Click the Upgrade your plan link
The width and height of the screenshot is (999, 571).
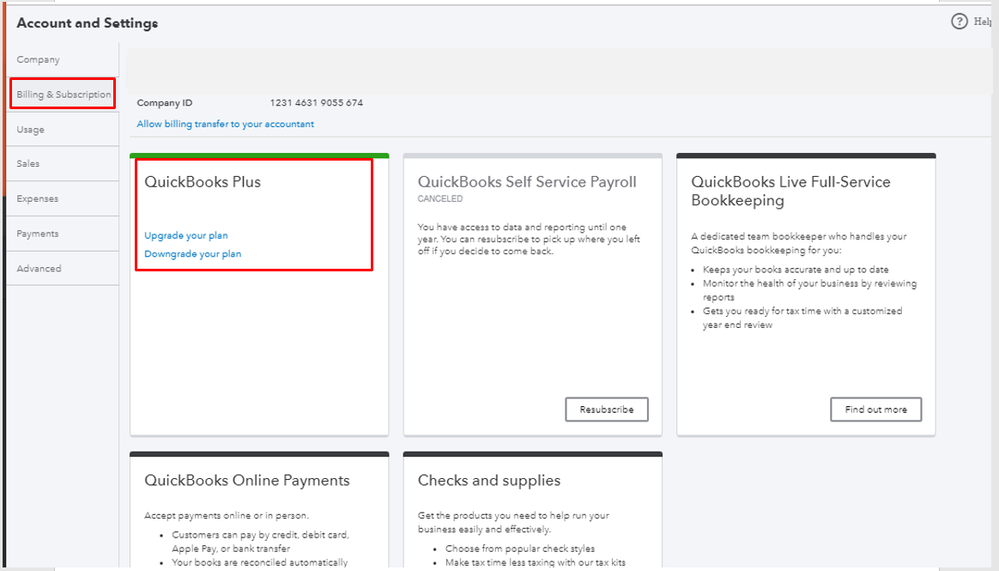point(186,235)
